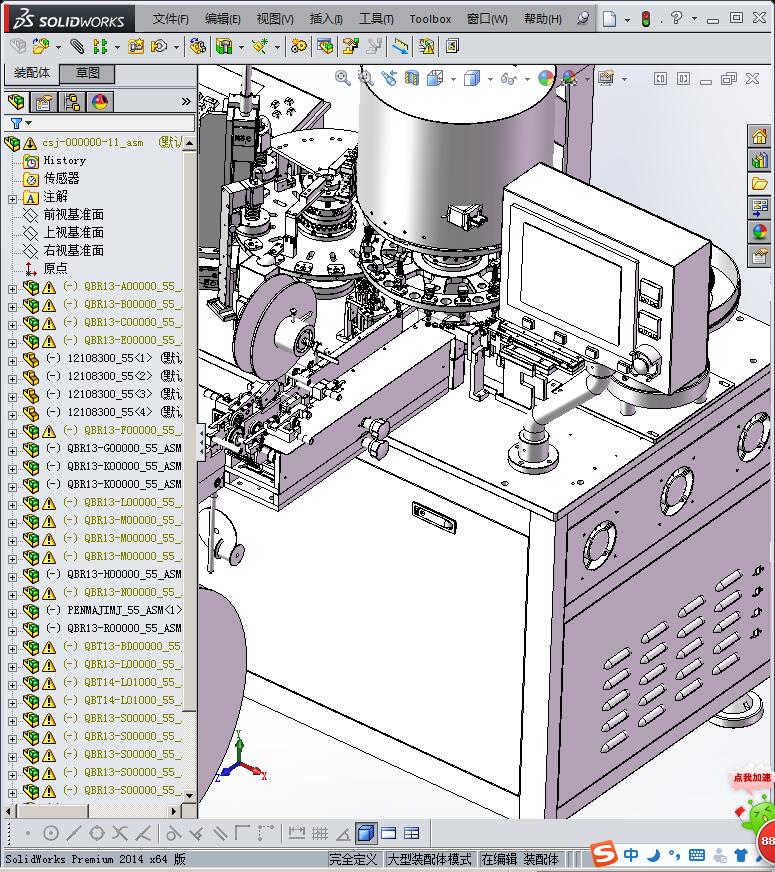Viewport: 775px width, 872px height.
Task: Open the Display Style dropdown arrow
Action: point(490,79)
